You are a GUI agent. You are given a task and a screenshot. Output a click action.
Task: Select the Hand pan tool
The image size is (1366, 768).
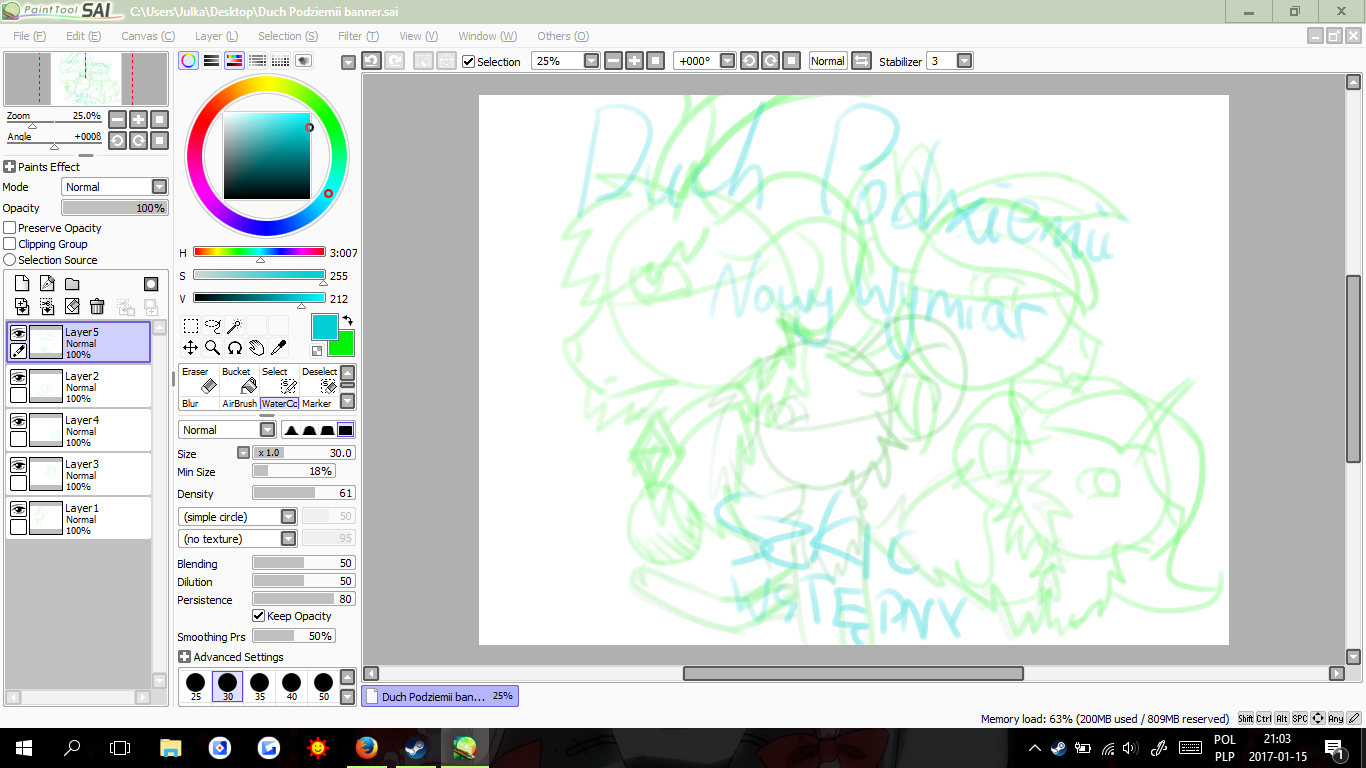coord(256,348)
